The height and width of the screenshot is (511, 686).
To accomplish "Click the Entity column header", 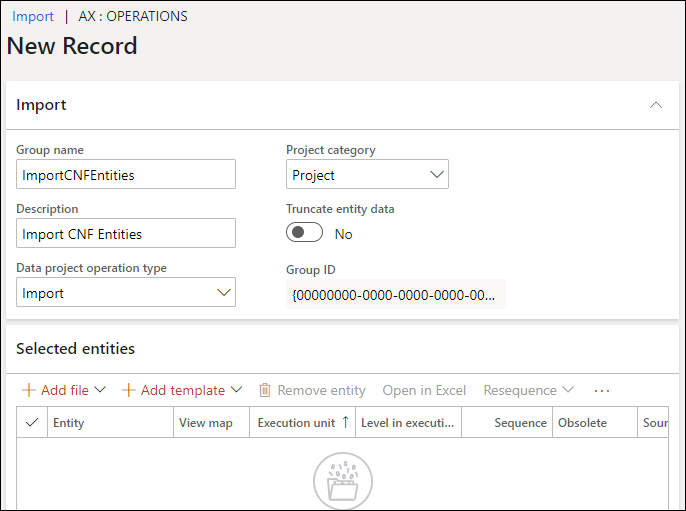I will click(x=69, y=423).
